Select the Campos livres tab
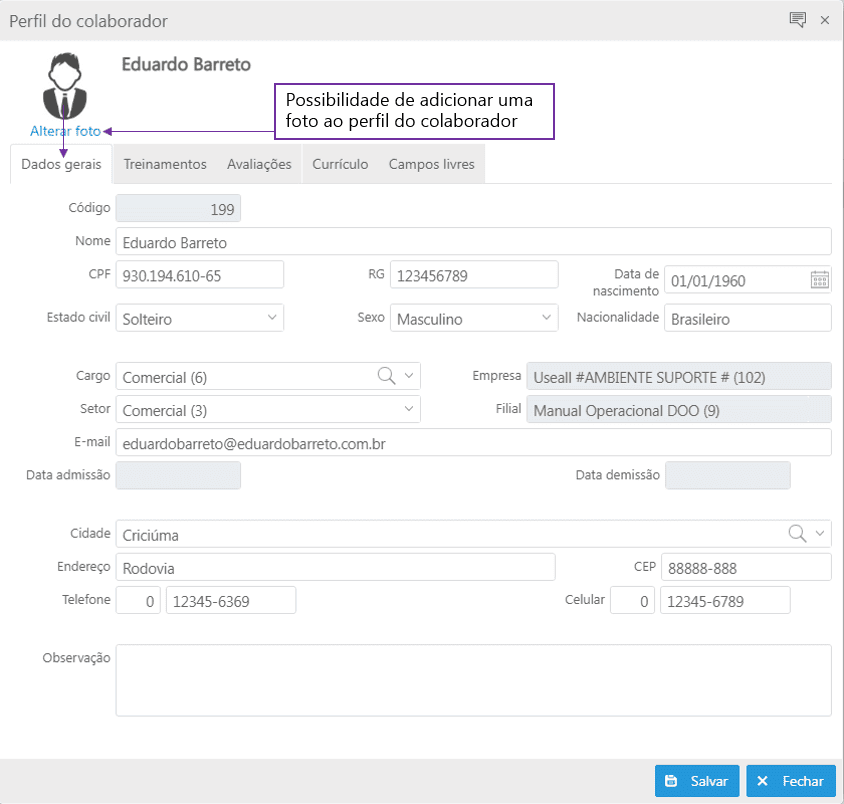The height and width of the screenshot is (804, 844). [431, 164]
